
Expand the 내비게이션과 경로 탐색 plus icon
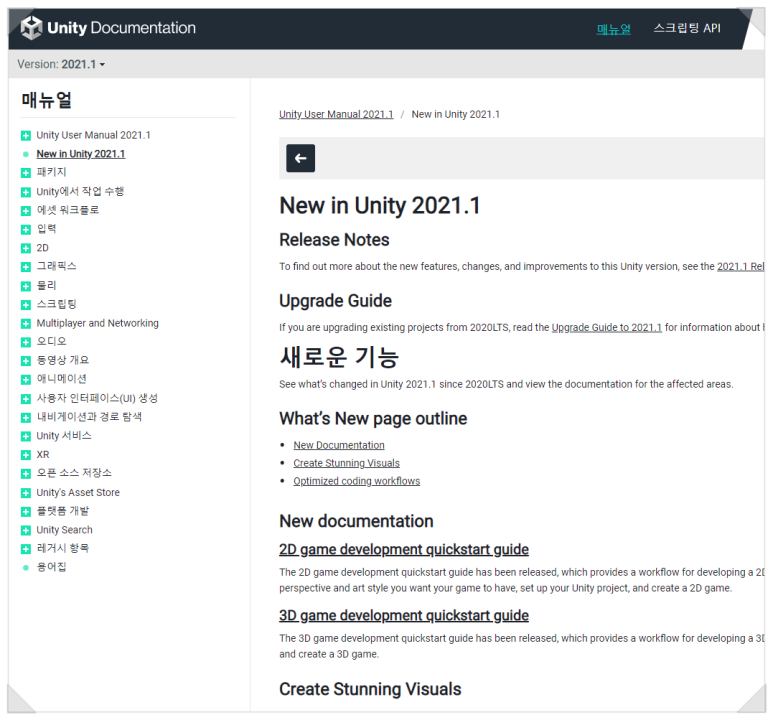[26, 417]
